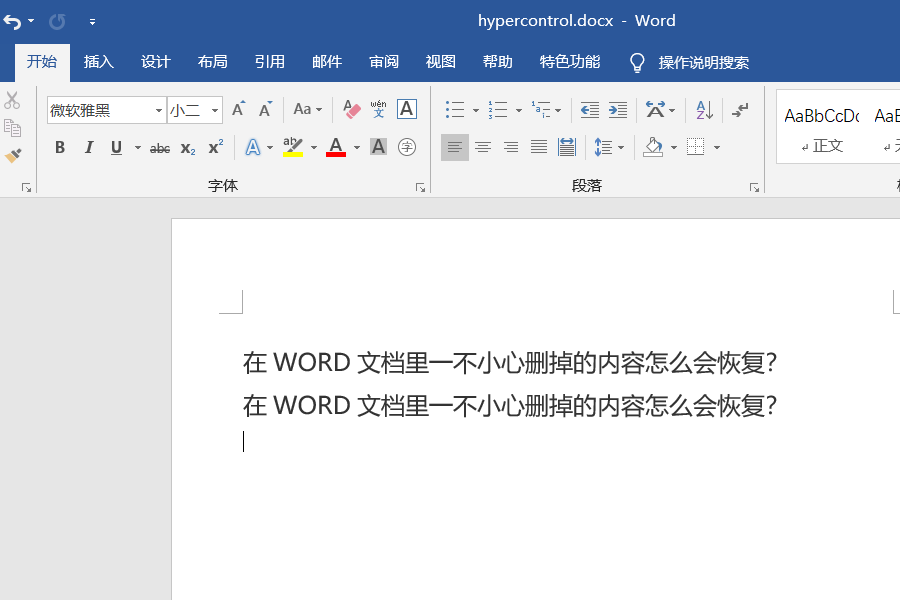
Task: Decrease paragraph indent
Action: click(589, 109)
